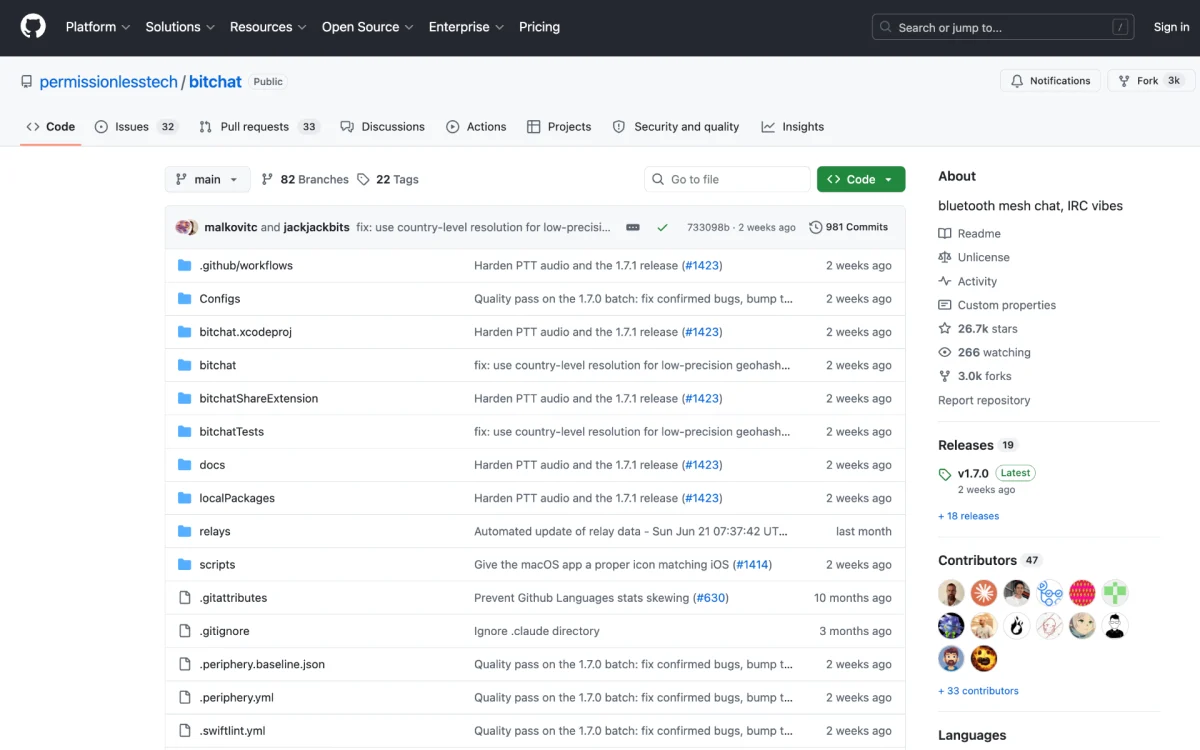Open the Open Source dropdown menu
The width and height of the screenshot is (1200, 750).
(x=367, y=27)
